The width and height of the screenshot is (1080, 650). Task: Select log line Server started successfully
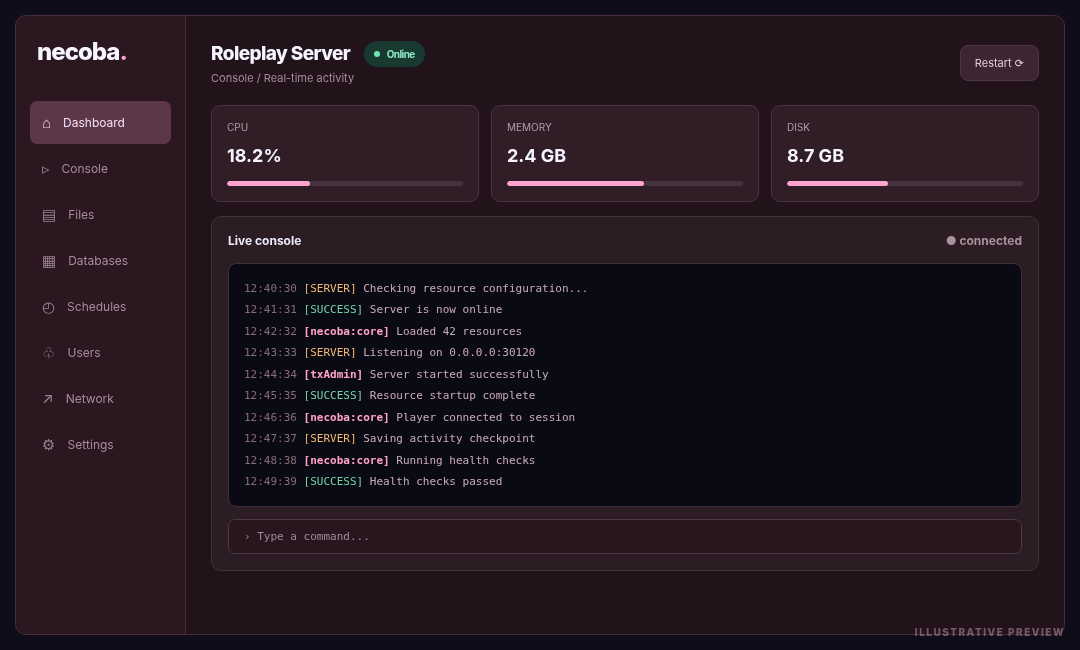396,375
